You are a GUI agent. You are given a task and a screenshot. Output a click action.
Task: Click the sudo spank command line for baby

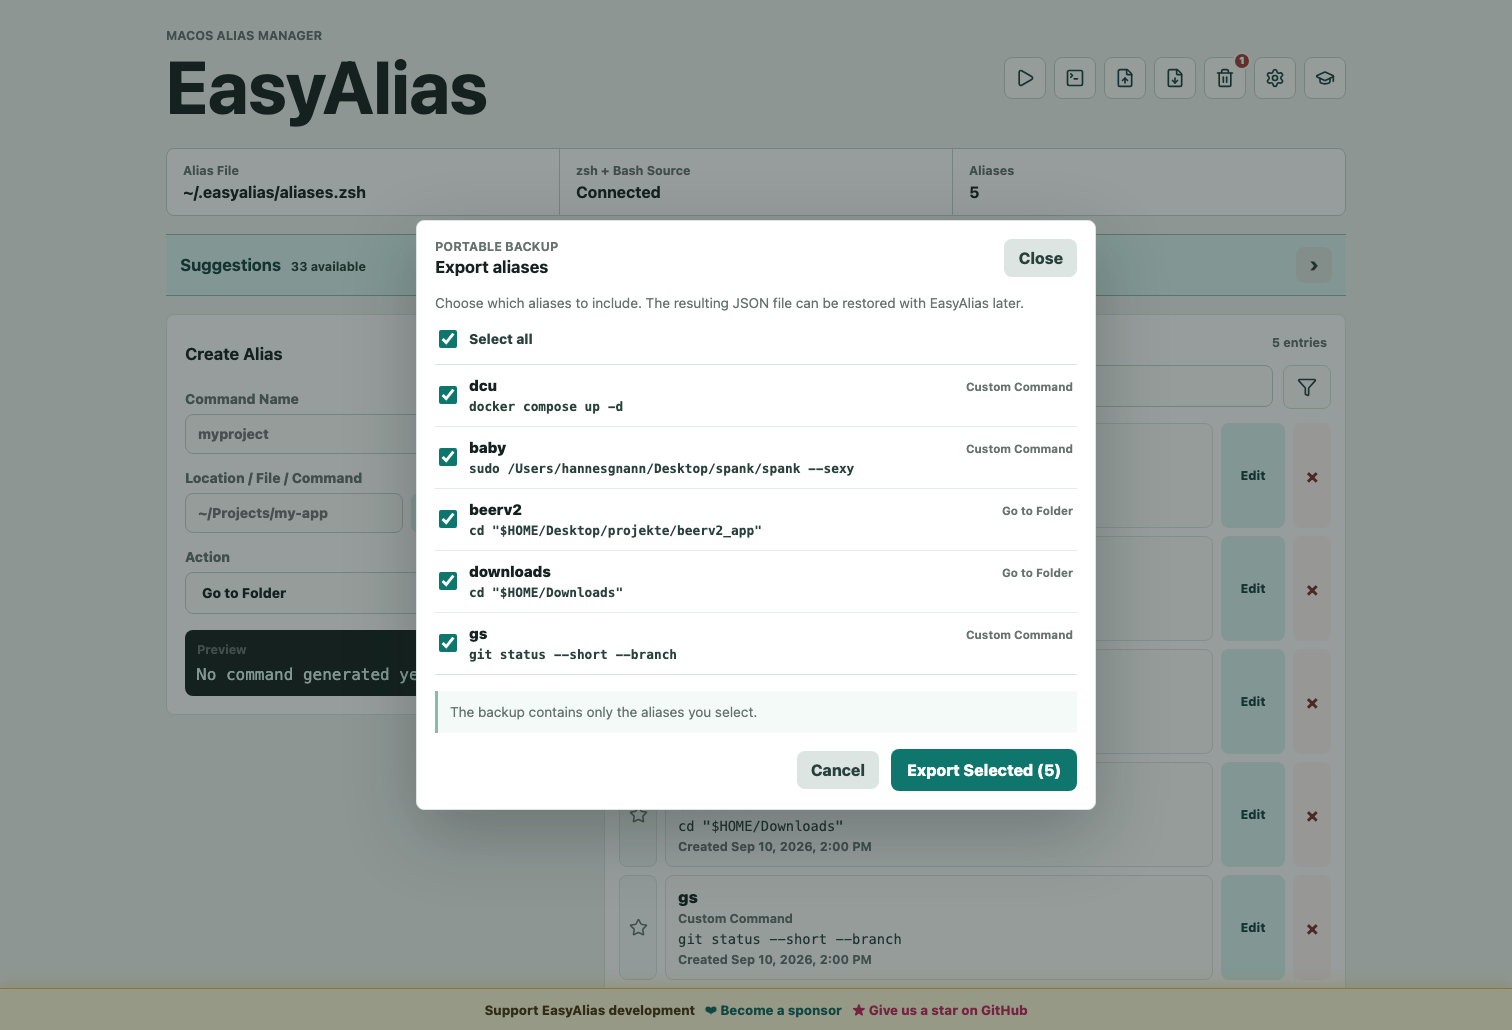[661, 469]
